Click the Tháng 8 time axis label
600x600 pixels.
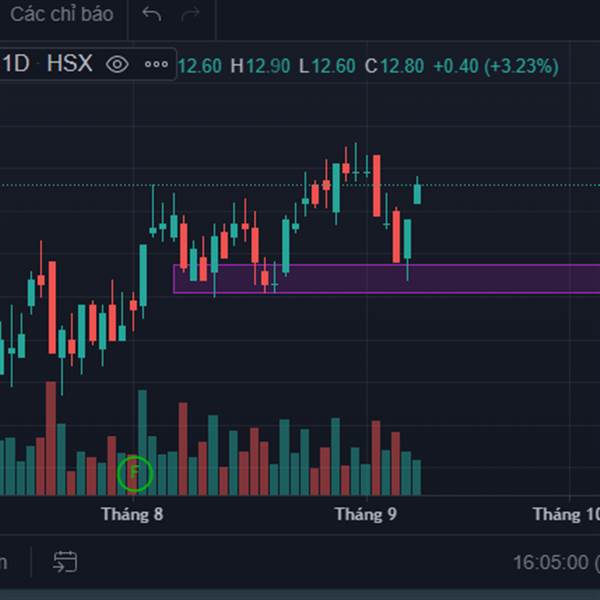pyautogui.click(x=132, y=514)
